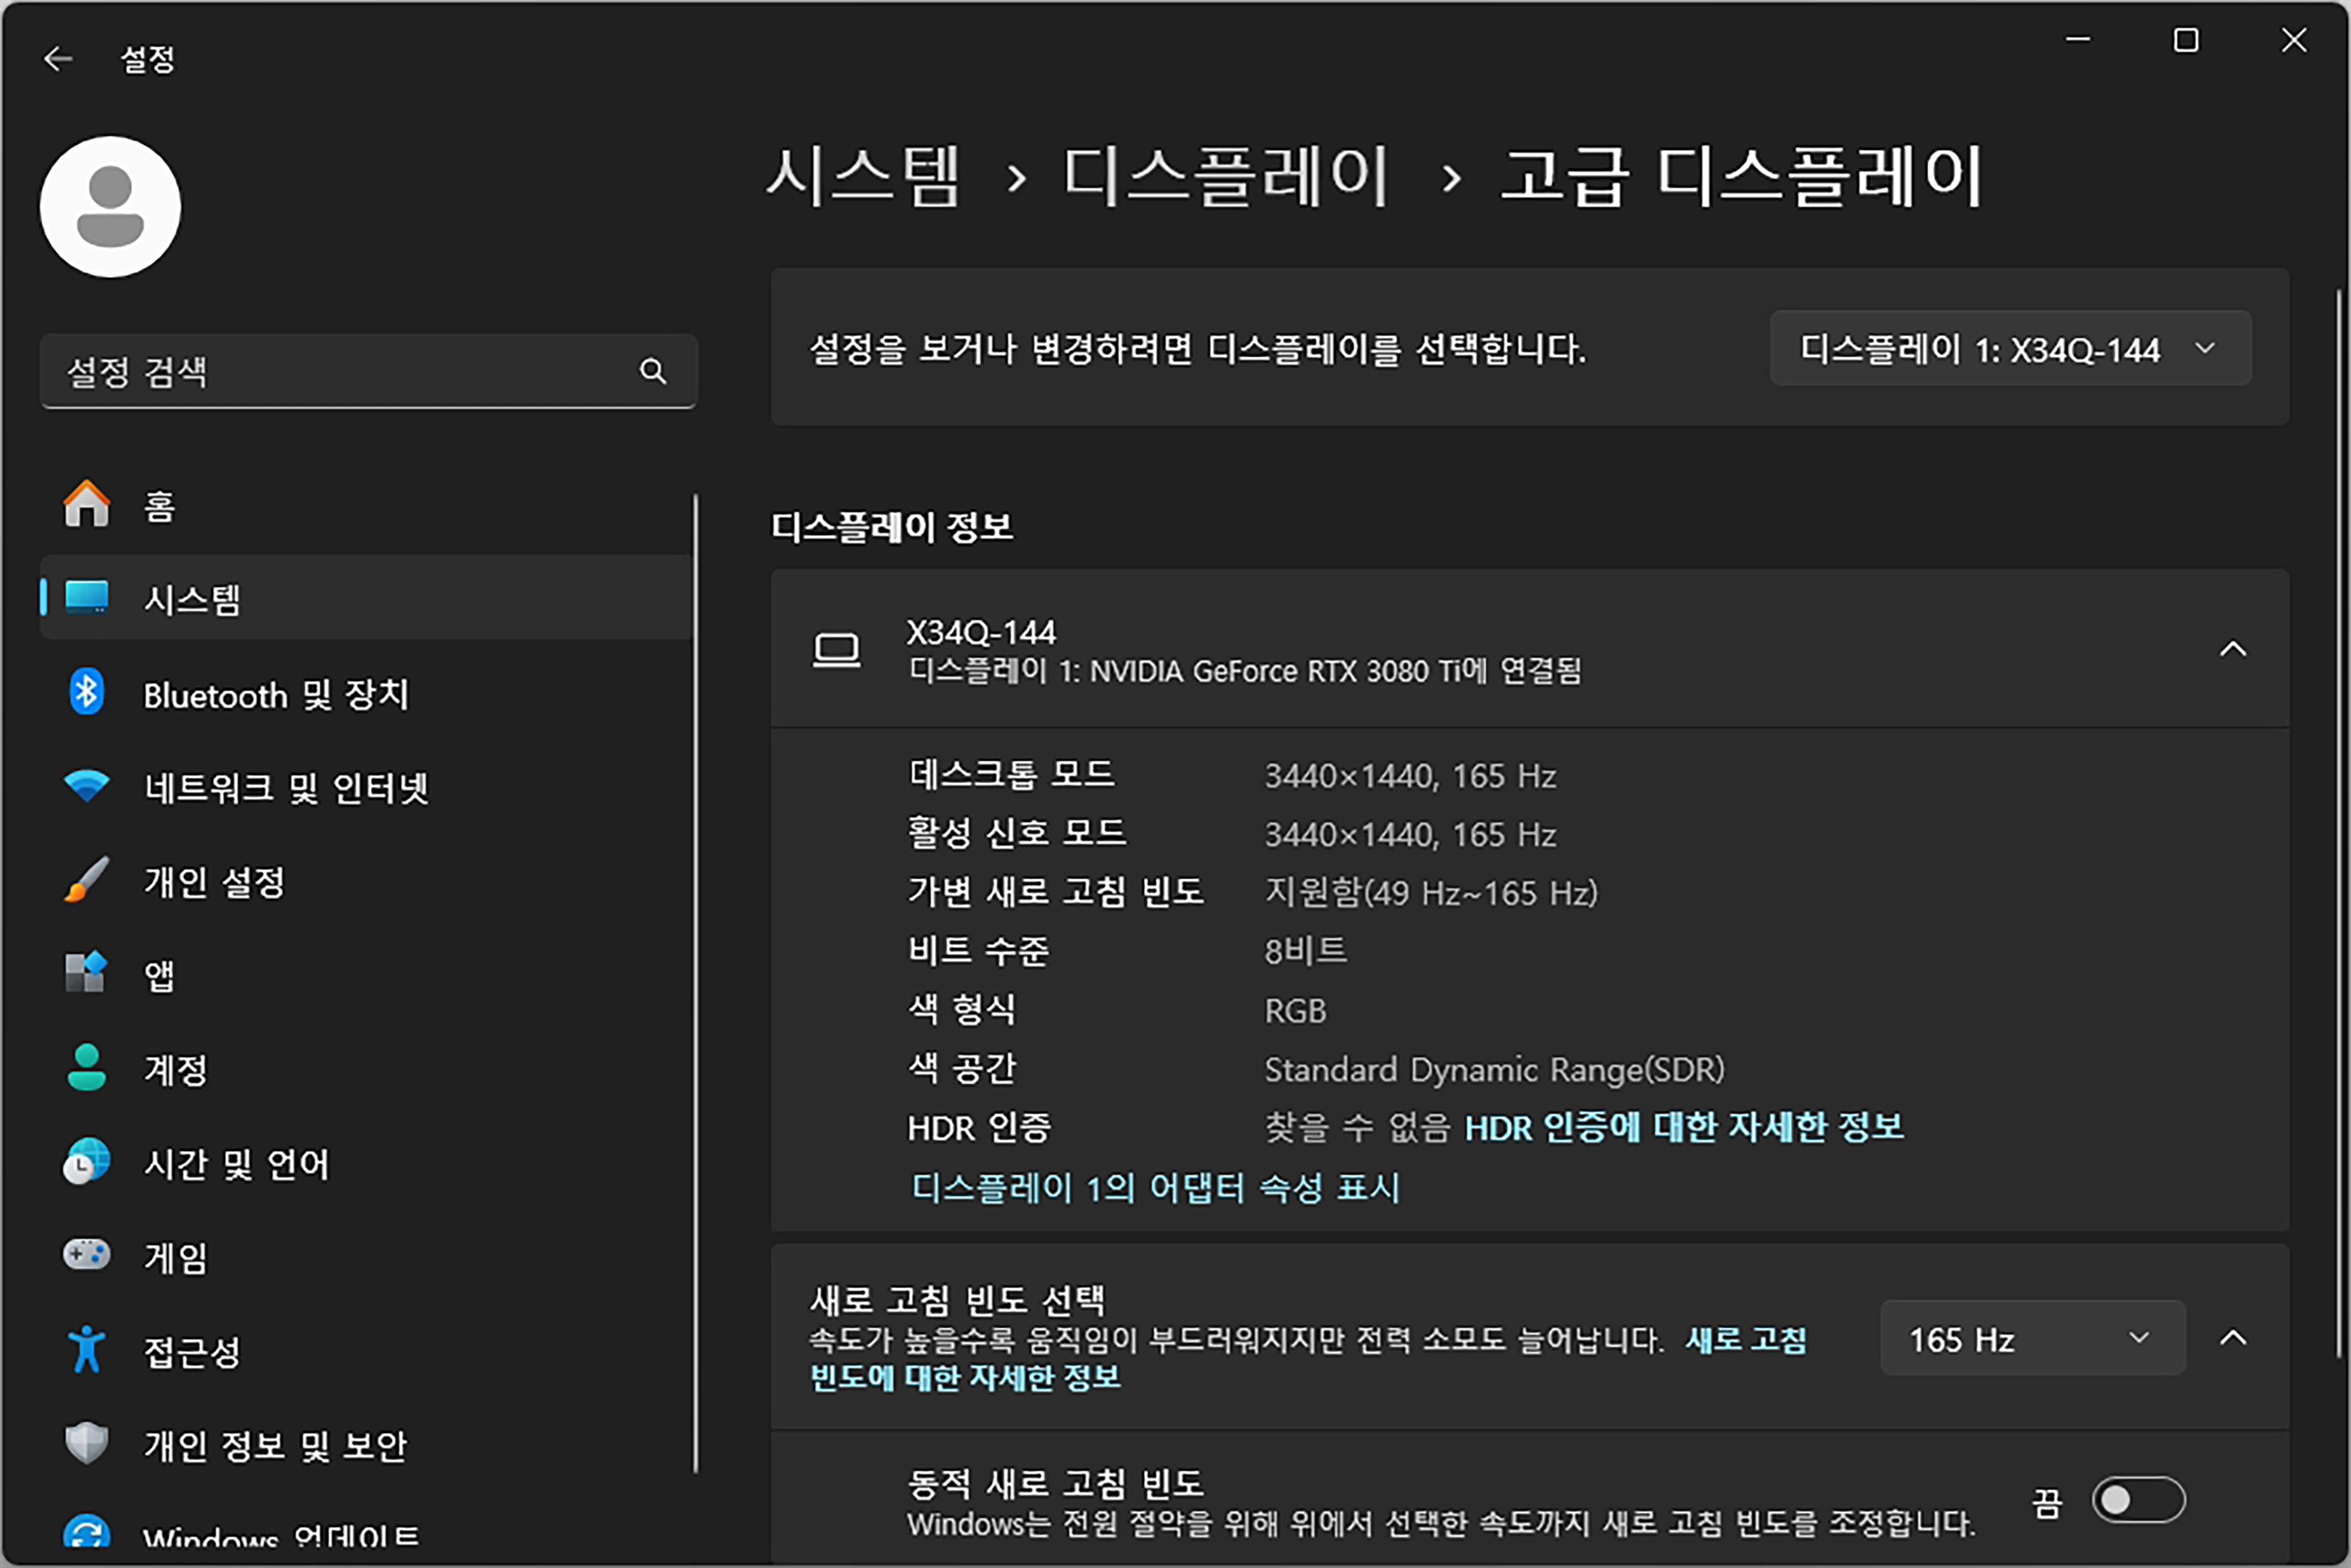Open HDR 인증에 대한 자세한 정보 link
This screenshot has width=2351, height=1568.
(x=1683, y=1127)
